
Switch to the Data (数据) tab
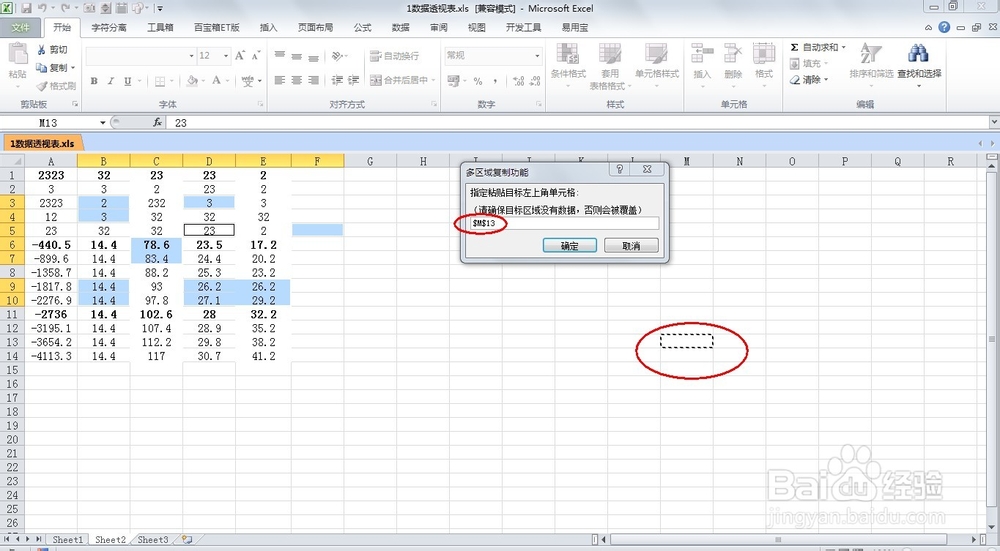coord(401,27)
